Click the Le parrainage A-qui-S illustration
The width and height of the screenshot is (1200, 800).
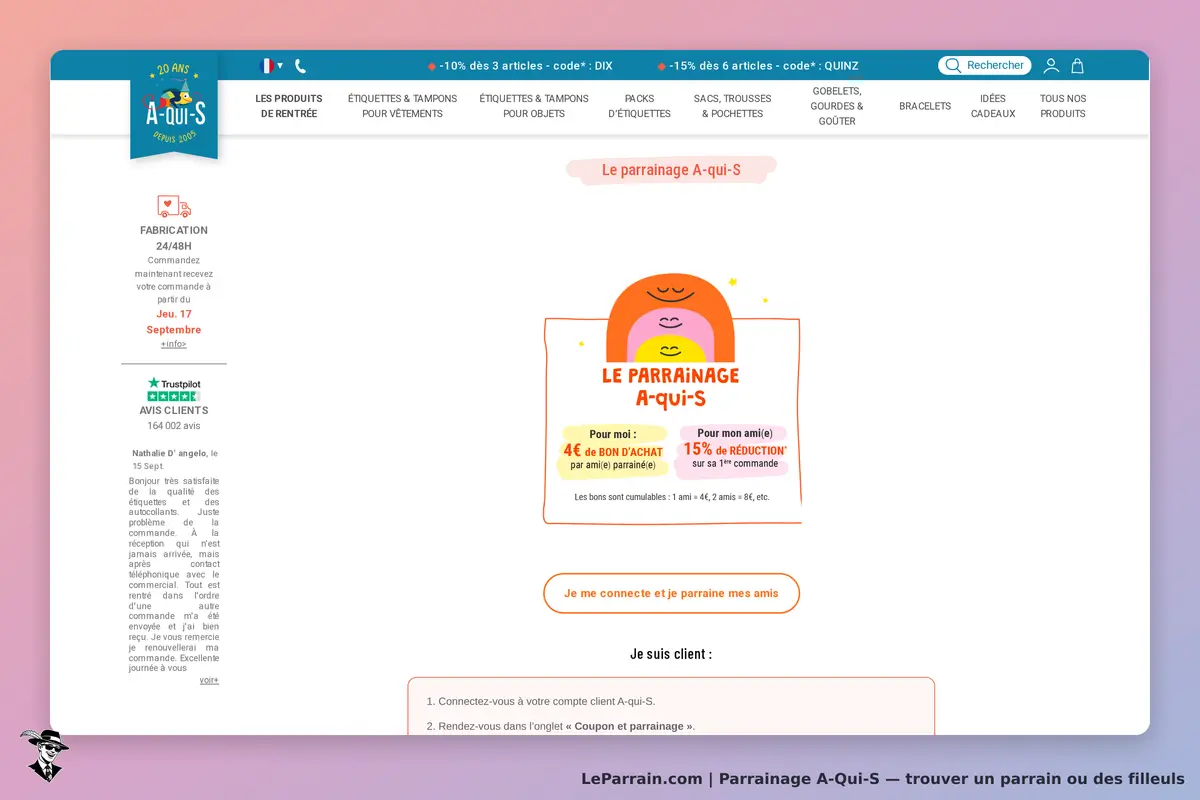pyautogui.click(x=672, y=398)
